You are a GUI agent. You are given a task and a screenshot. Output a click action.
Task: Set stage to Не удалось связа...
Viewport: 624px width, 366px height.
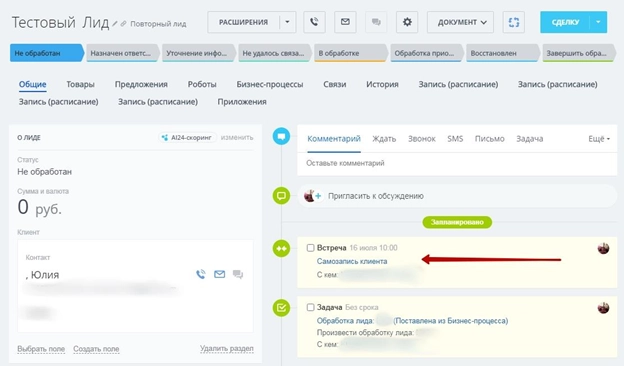[275, 53]
